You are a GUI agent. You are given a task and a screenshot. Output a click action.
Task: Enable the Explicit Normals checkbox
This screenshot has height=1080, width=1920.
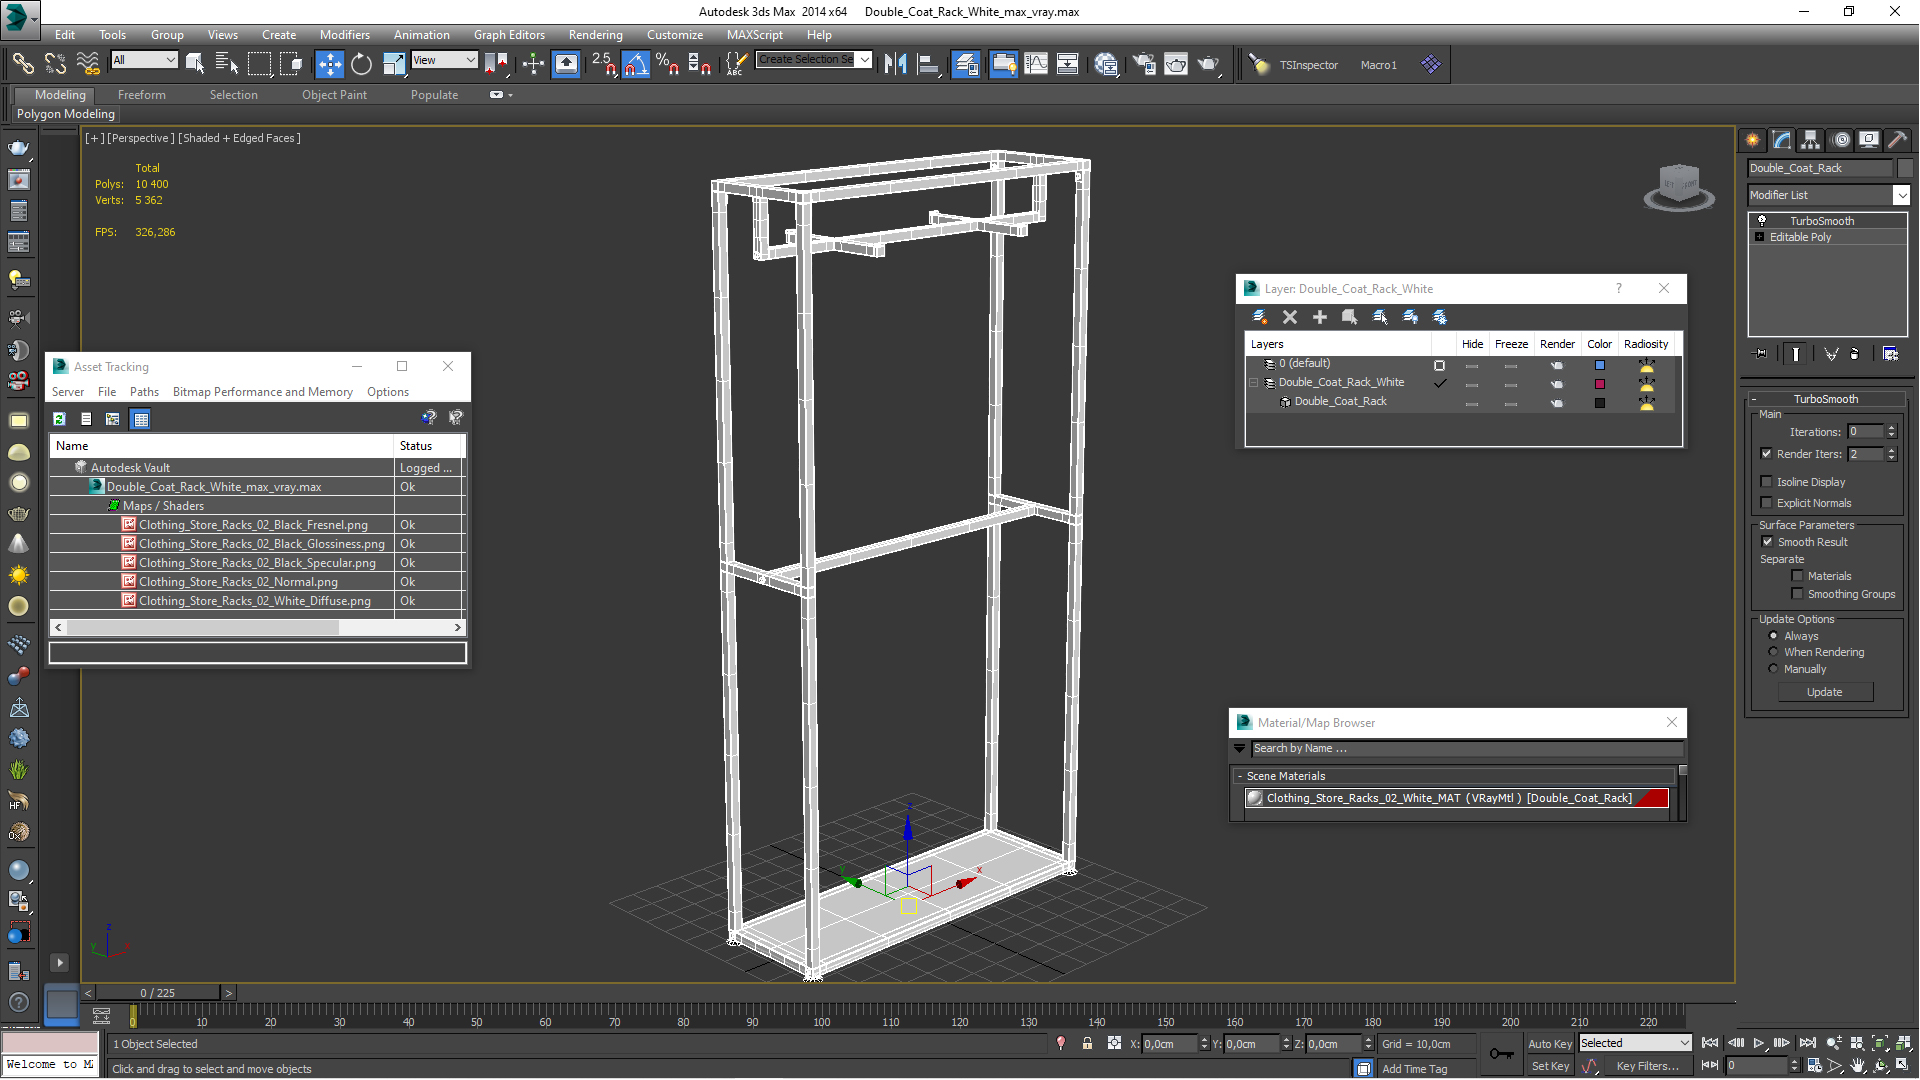(x=1767, y=503)
